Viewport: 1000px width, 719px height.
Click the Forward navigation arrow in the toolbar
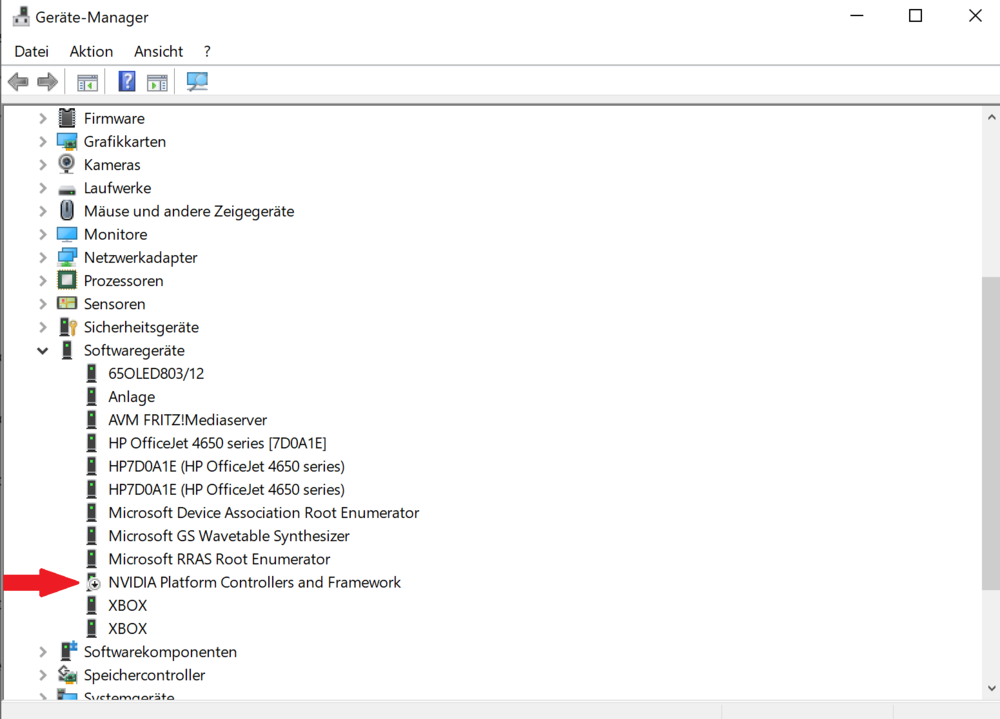click(47, 81)
